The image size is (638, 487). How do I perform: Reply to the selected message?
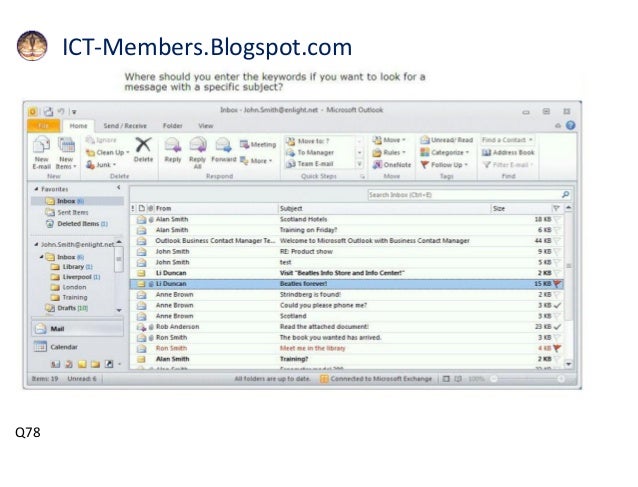pos(173,150)
